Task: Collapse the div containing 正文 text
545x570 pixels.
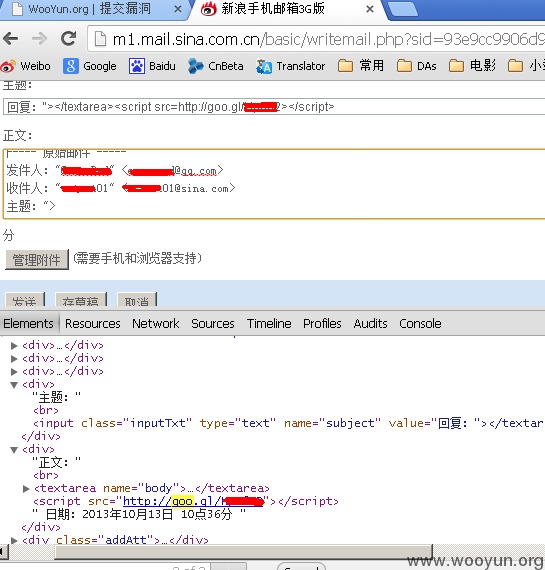Action: 14,450
